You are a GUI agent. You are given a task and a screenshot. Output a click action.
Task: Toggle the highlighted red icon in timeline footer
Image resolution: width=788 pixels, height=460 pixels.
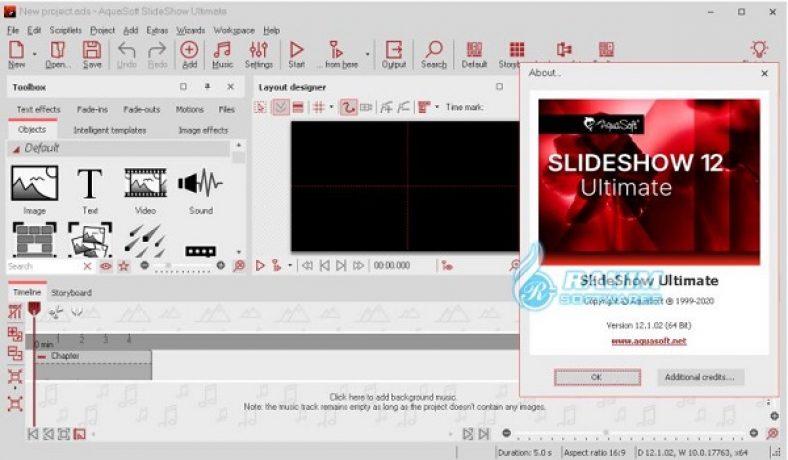point(79,434)
